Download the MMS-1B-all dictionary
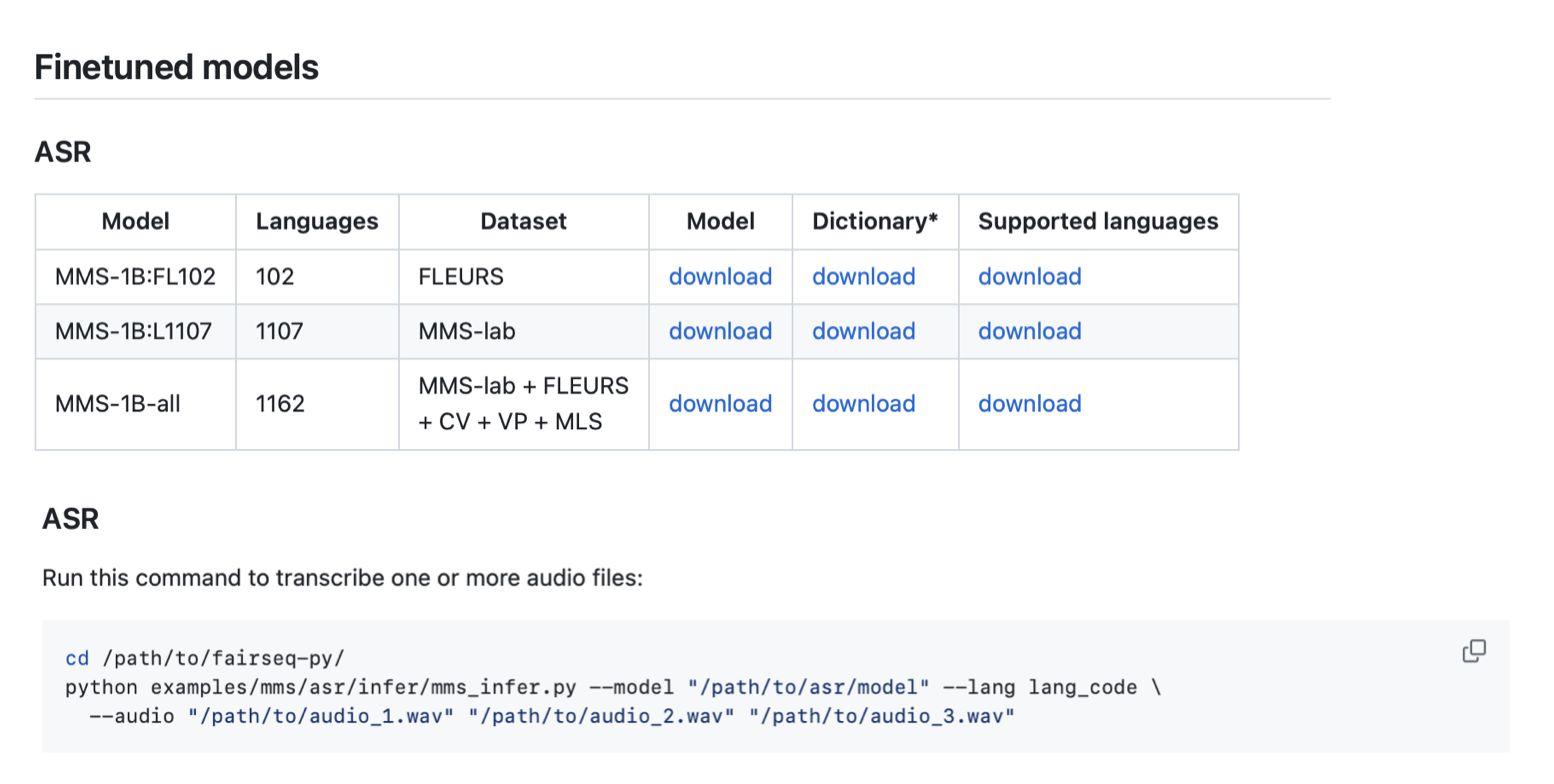 pyautogui.click(x=863, y=404)
